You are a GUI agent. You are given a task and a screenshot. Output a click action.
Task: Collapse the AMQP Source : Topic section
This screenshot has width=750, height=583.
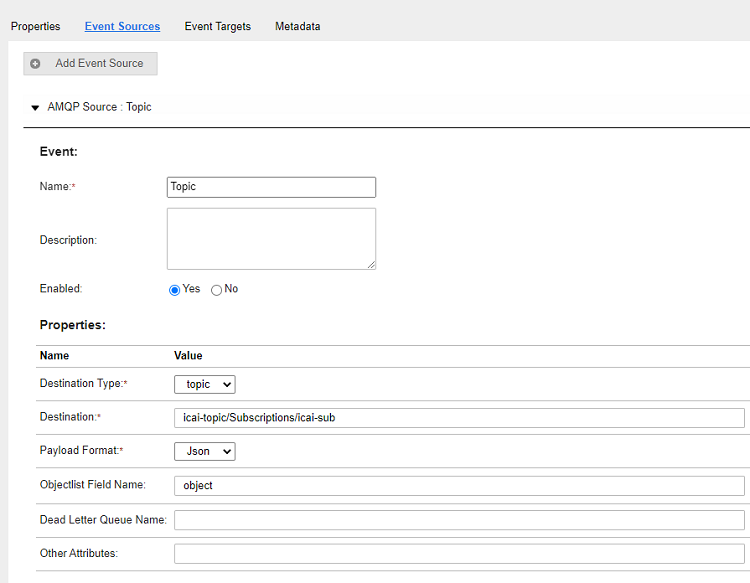tap(35, 108)
